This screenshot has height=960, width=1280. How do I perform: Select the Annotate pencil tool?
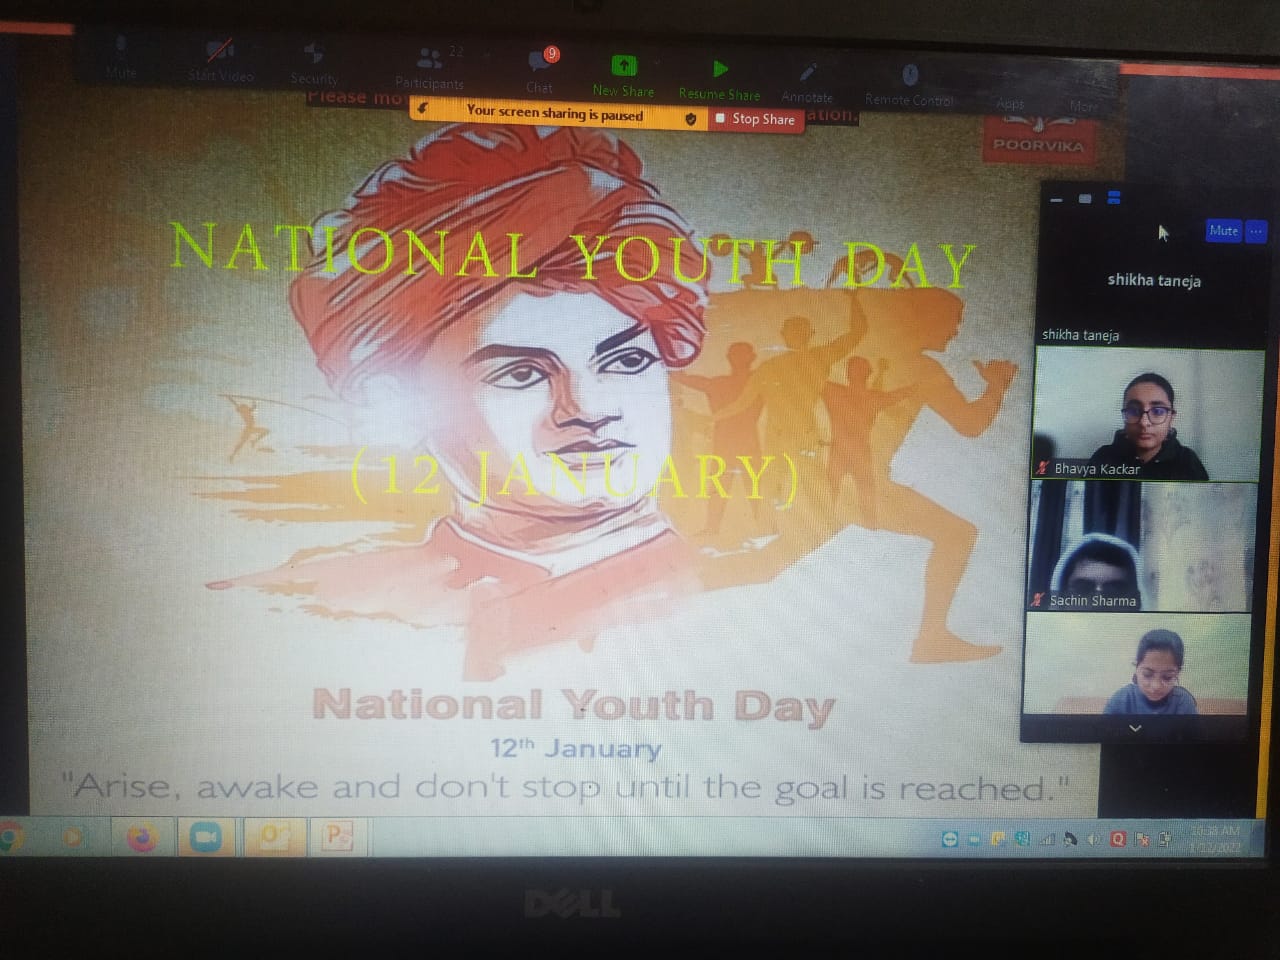(x=808, y=74)
